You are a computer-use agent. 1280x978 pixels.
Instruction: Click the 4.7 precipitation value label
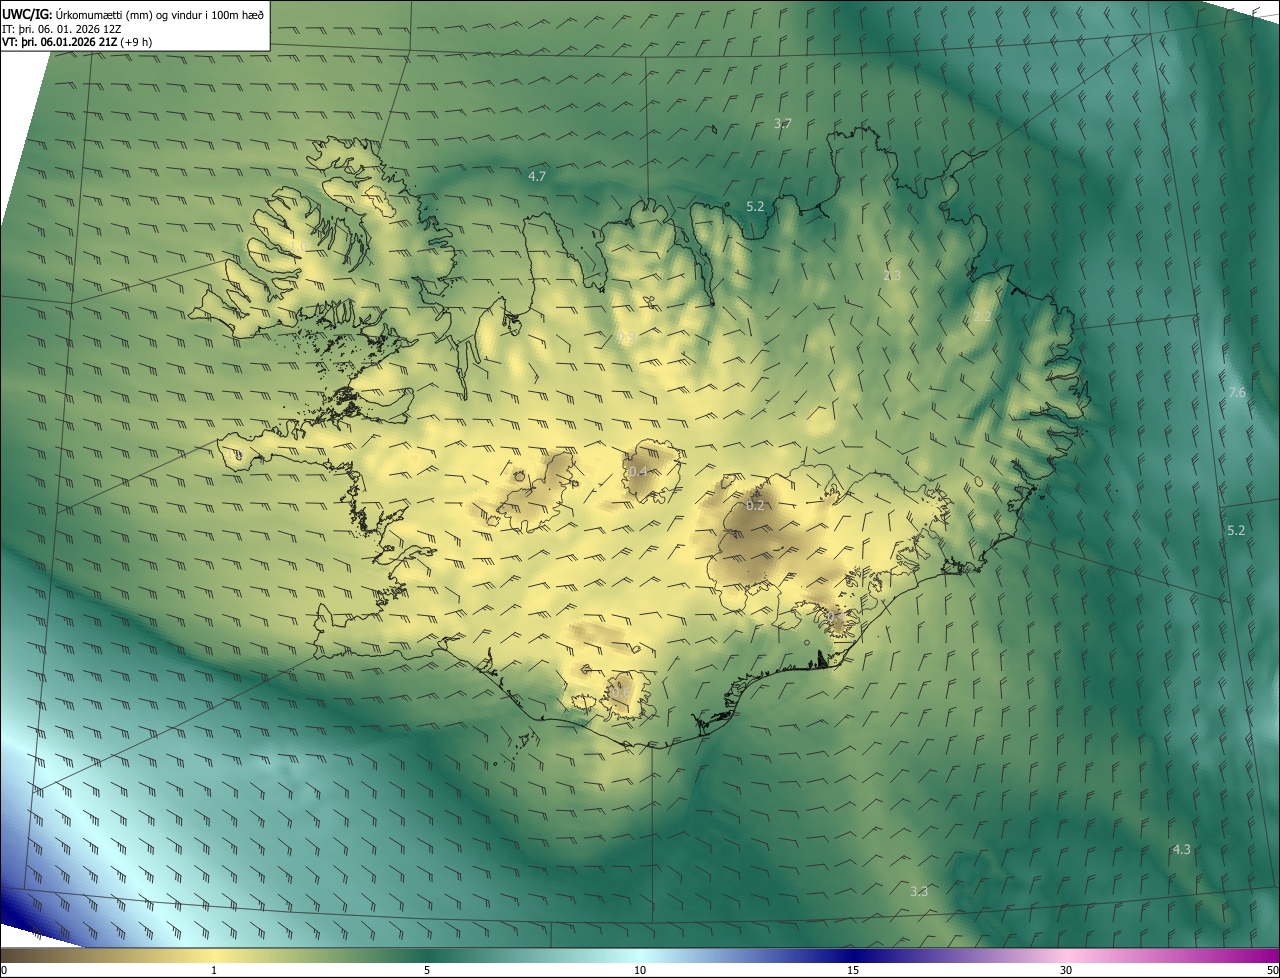(537, 176)
